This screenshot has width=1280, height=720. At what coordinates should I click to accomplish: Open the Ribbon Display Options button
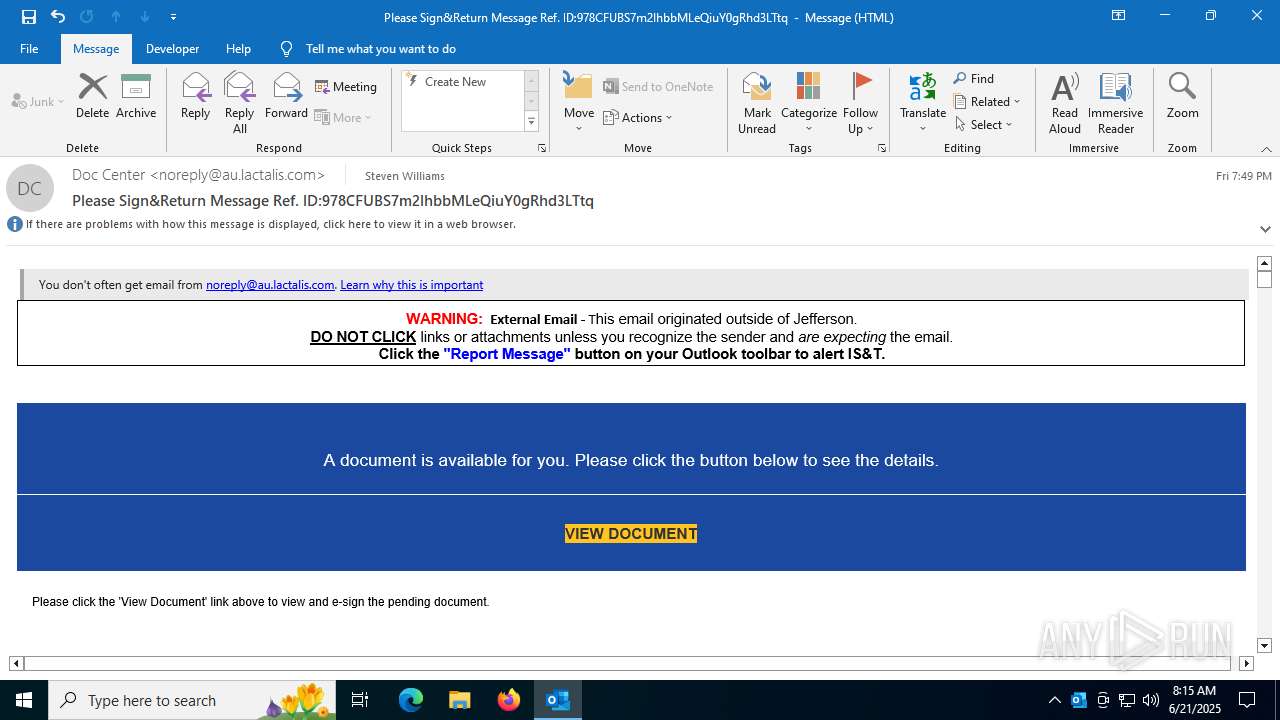[1119, 16]
